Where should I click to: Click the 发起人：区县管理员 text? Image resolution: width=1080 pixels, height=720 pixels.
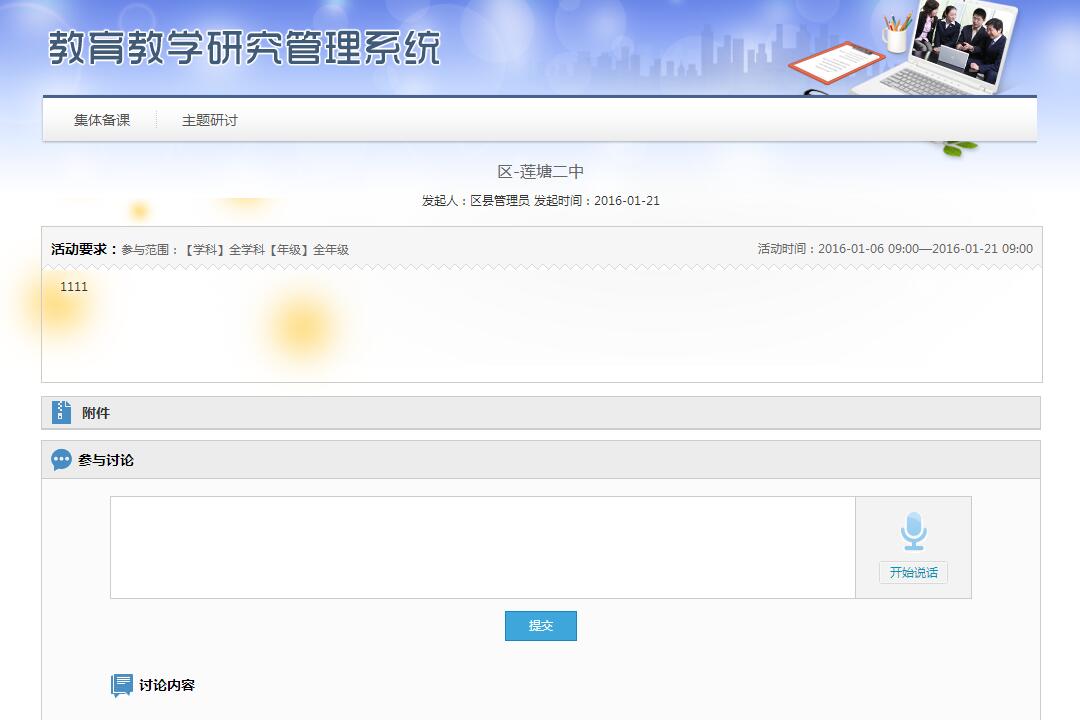[x=475, y=200]
